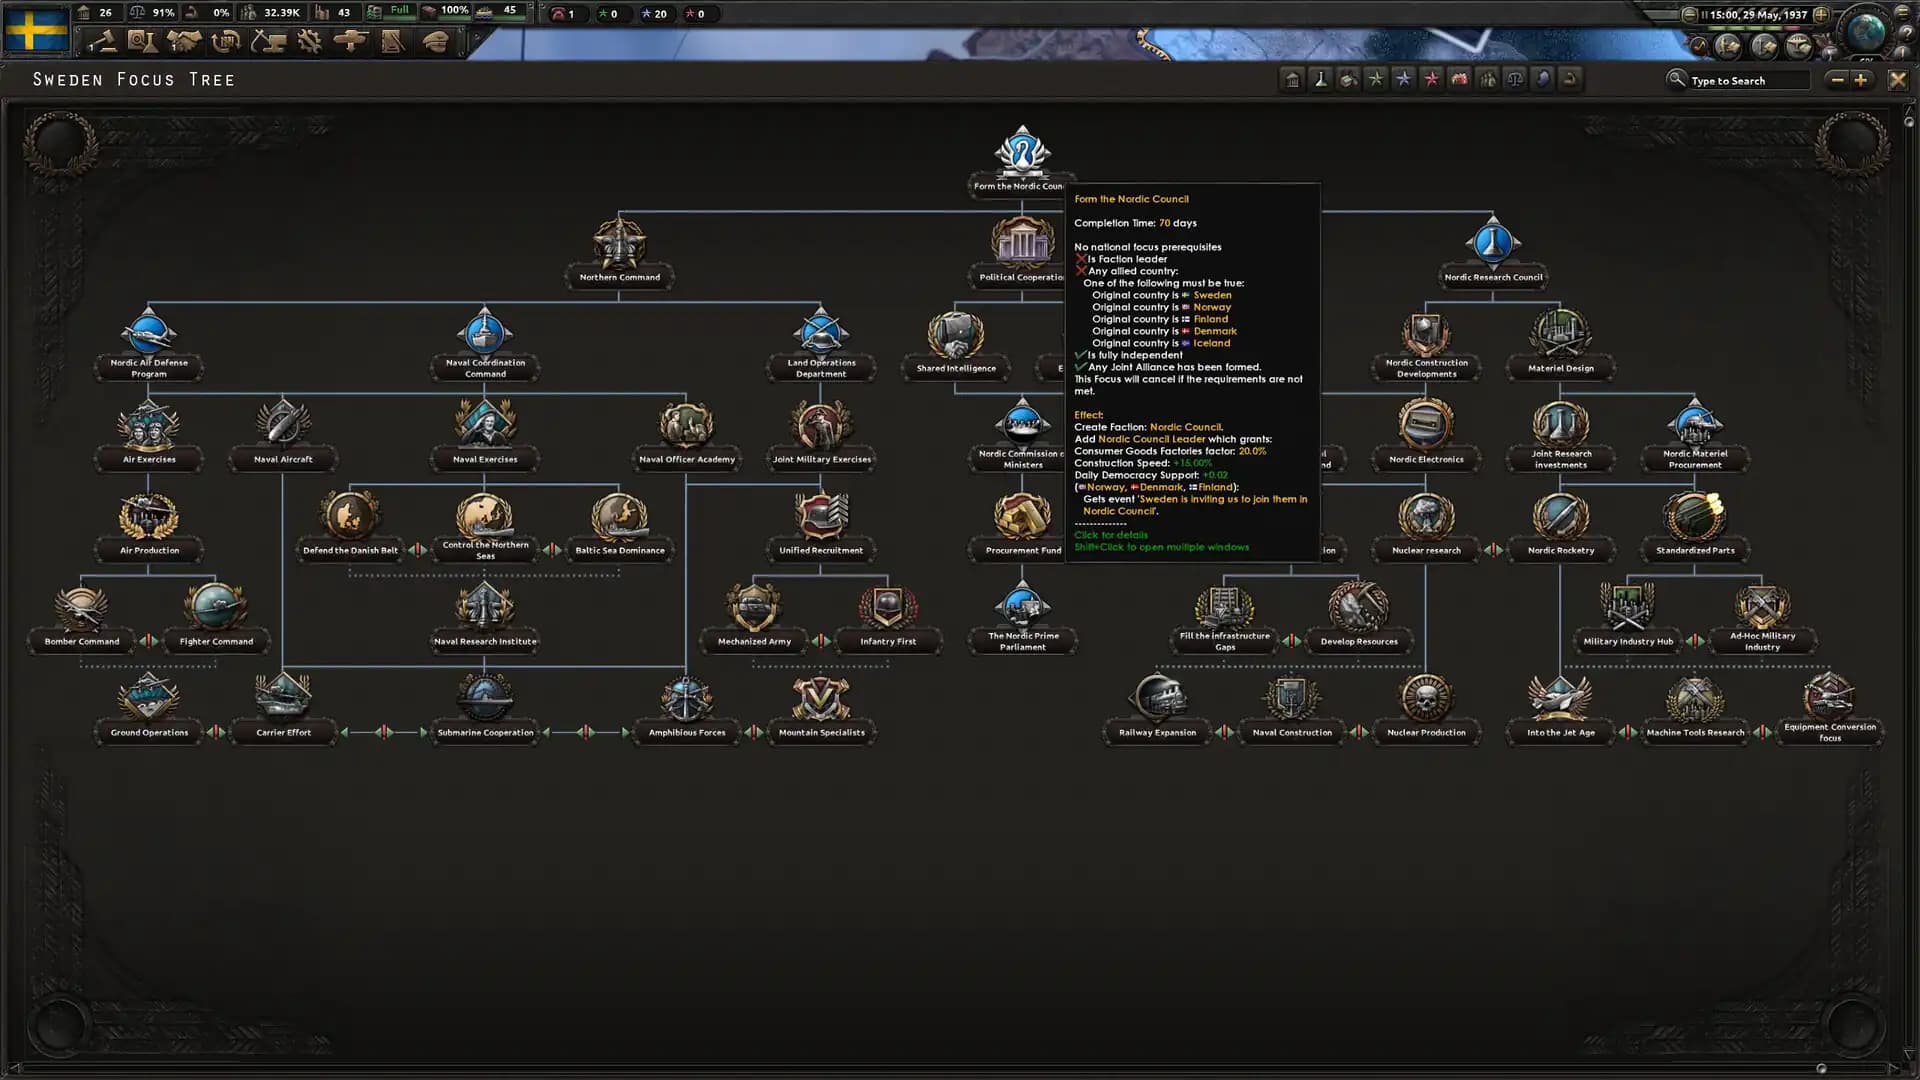Viewport: 1920px width, 1080px height.
Task: Open the Production tab with the wrench icon
Action: click(309, 42)
